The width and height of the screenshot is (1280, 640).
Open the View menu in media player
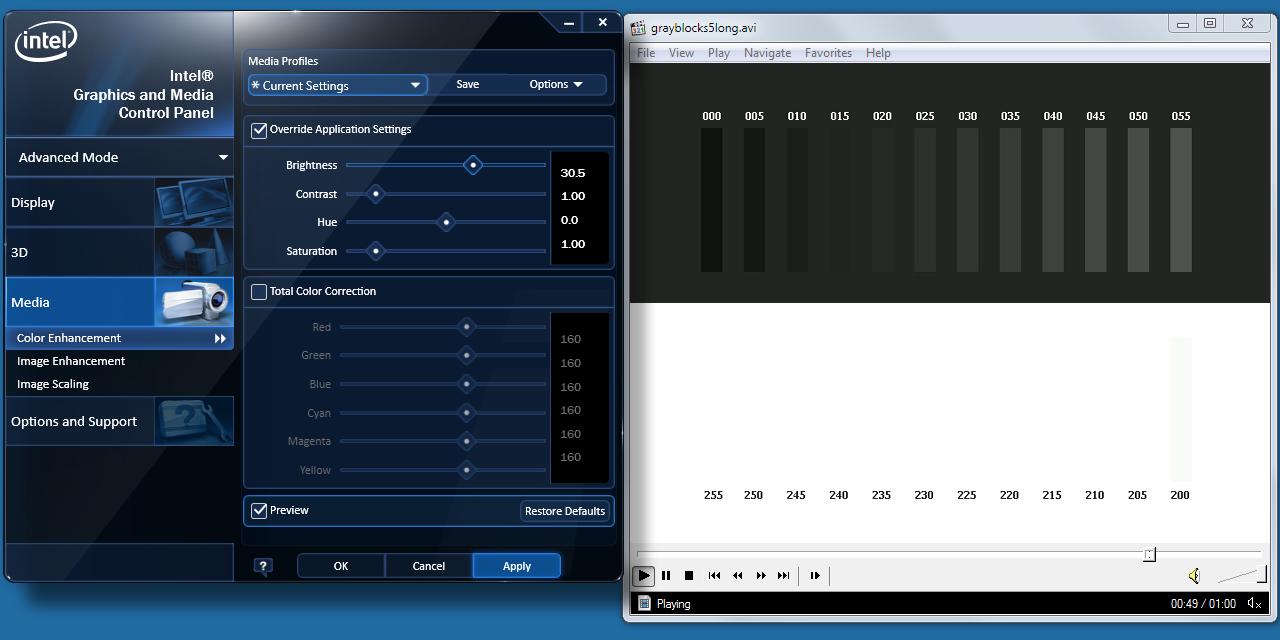681,53
